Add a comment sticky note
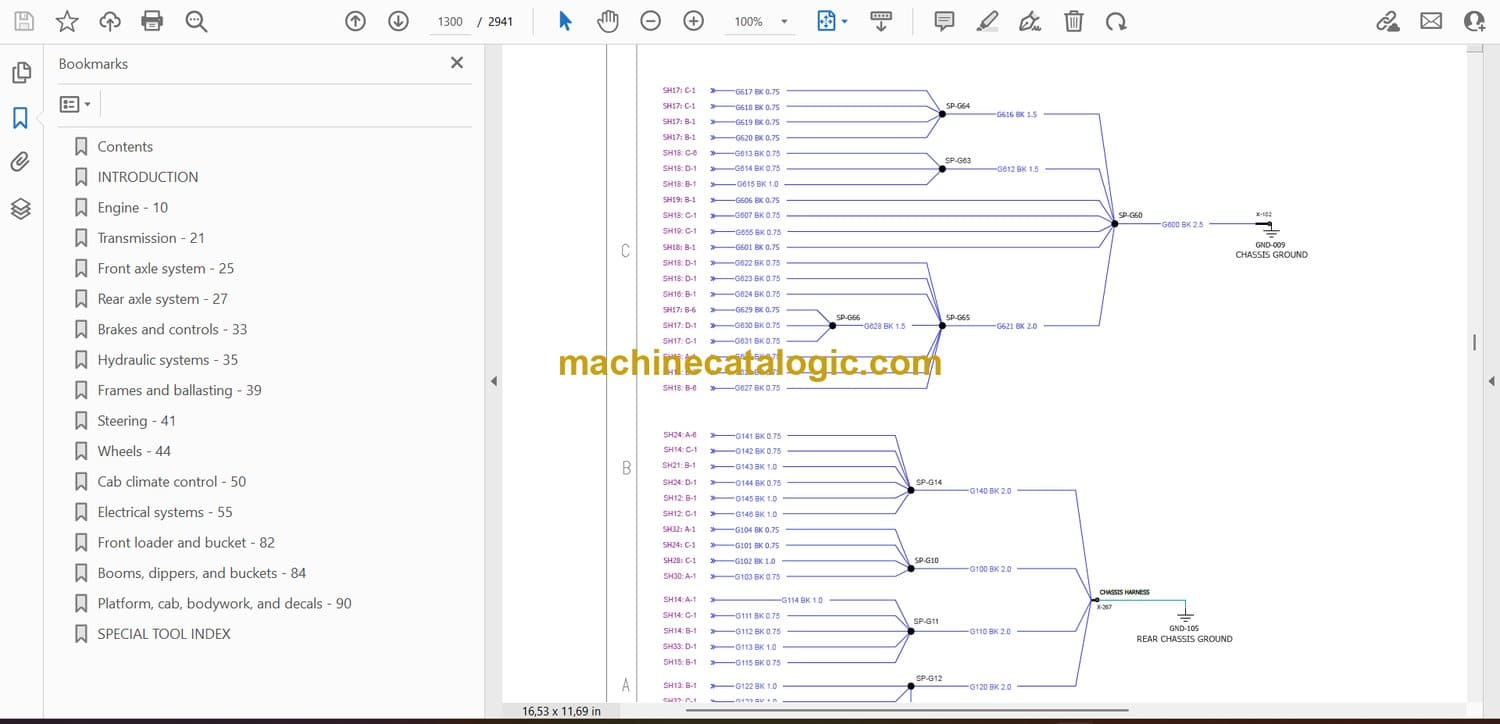The width and height of the screenshot is (1500, 724). pyautogui.click(x=944, y=21)
